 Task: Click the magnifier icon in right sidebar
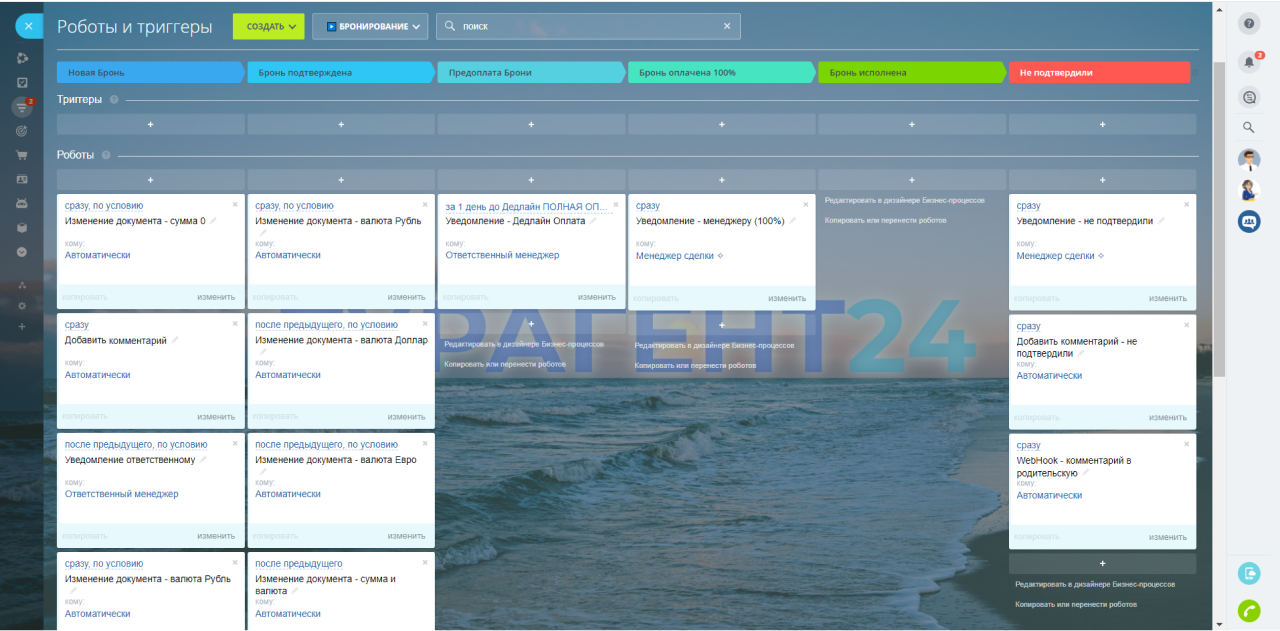[x=1248, y=127]
